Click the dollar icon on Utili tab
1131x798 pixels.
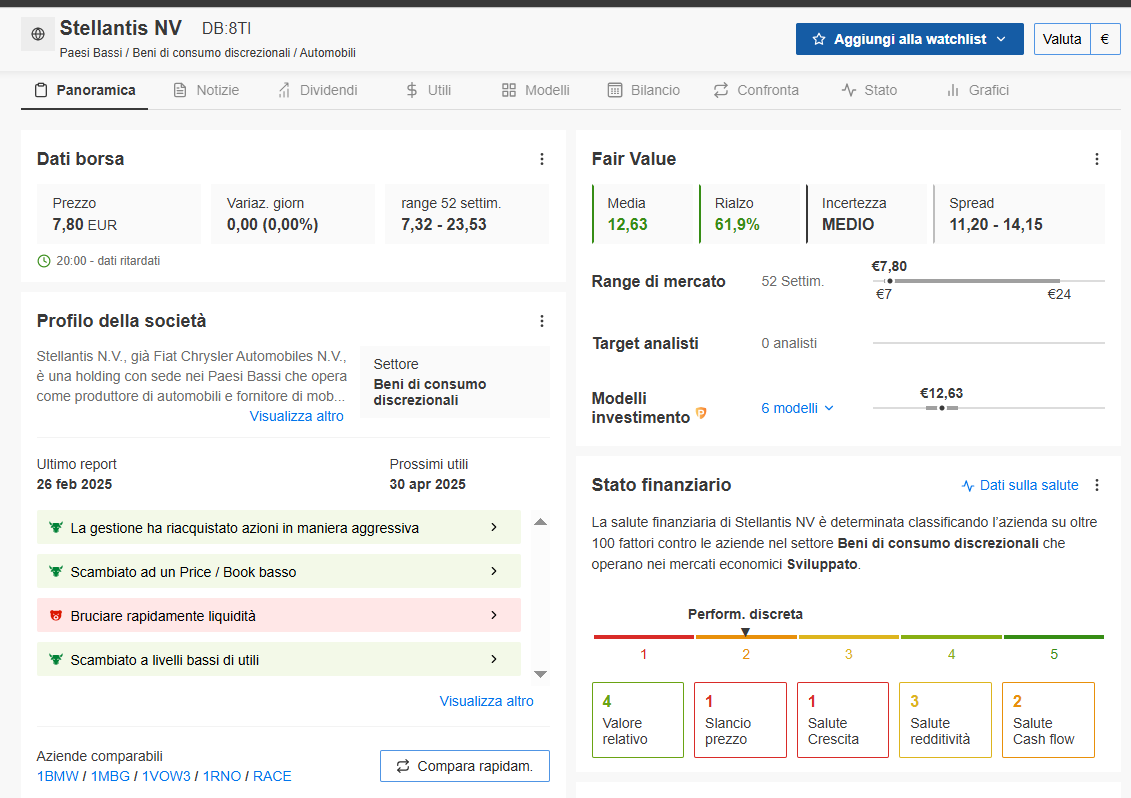pyautogui.click(x=412, y=90)
